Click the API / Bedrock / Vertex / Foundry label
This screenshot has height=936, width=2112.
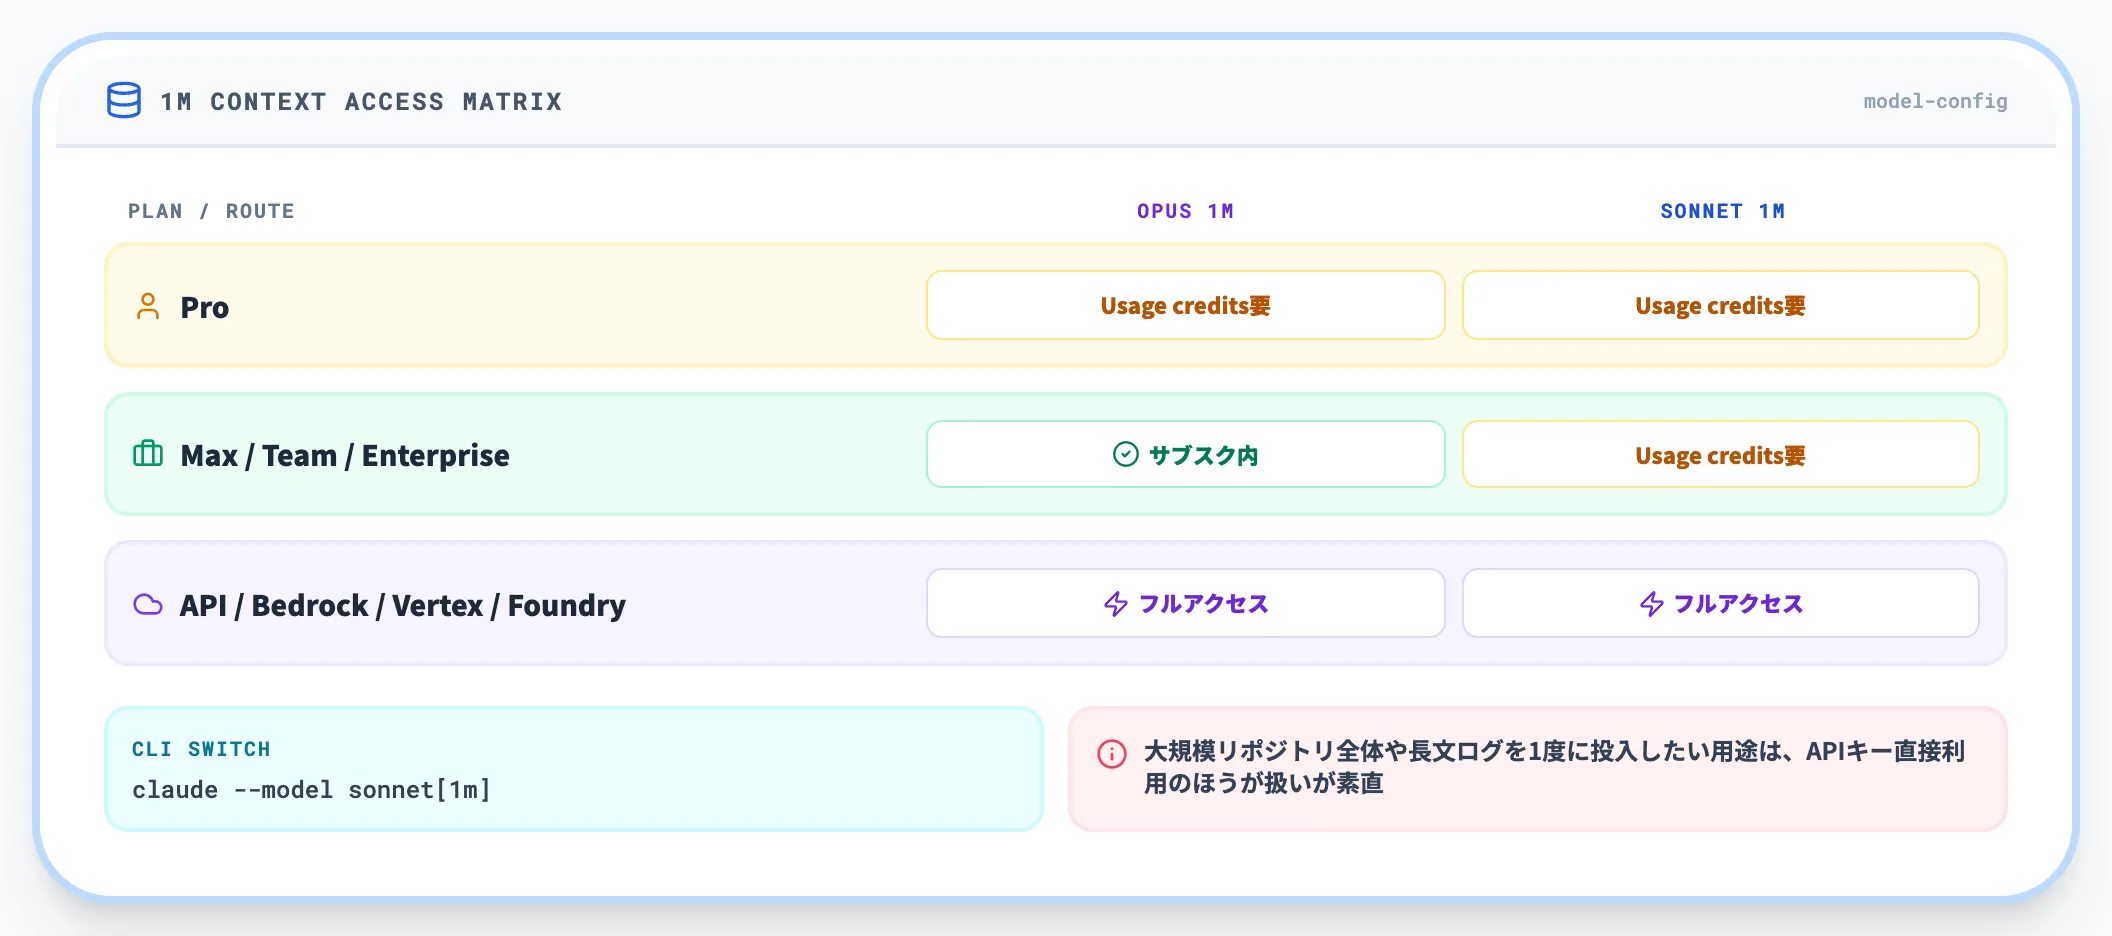point(403,605)
